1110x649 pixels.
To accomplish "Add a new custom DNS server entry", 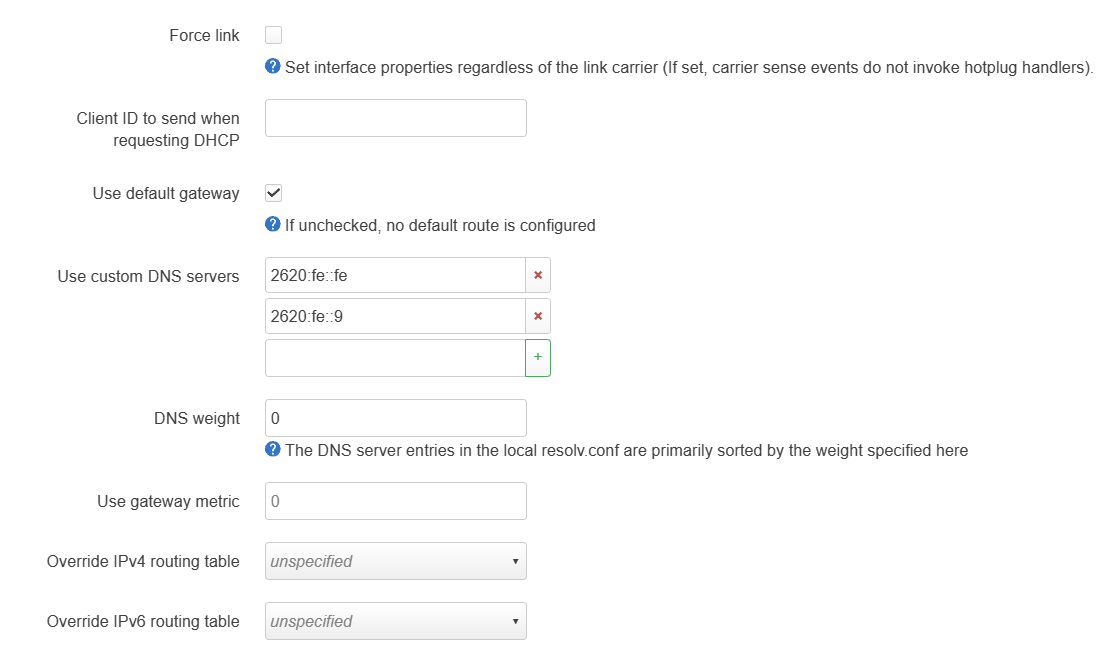I will [x=538, y=358].
